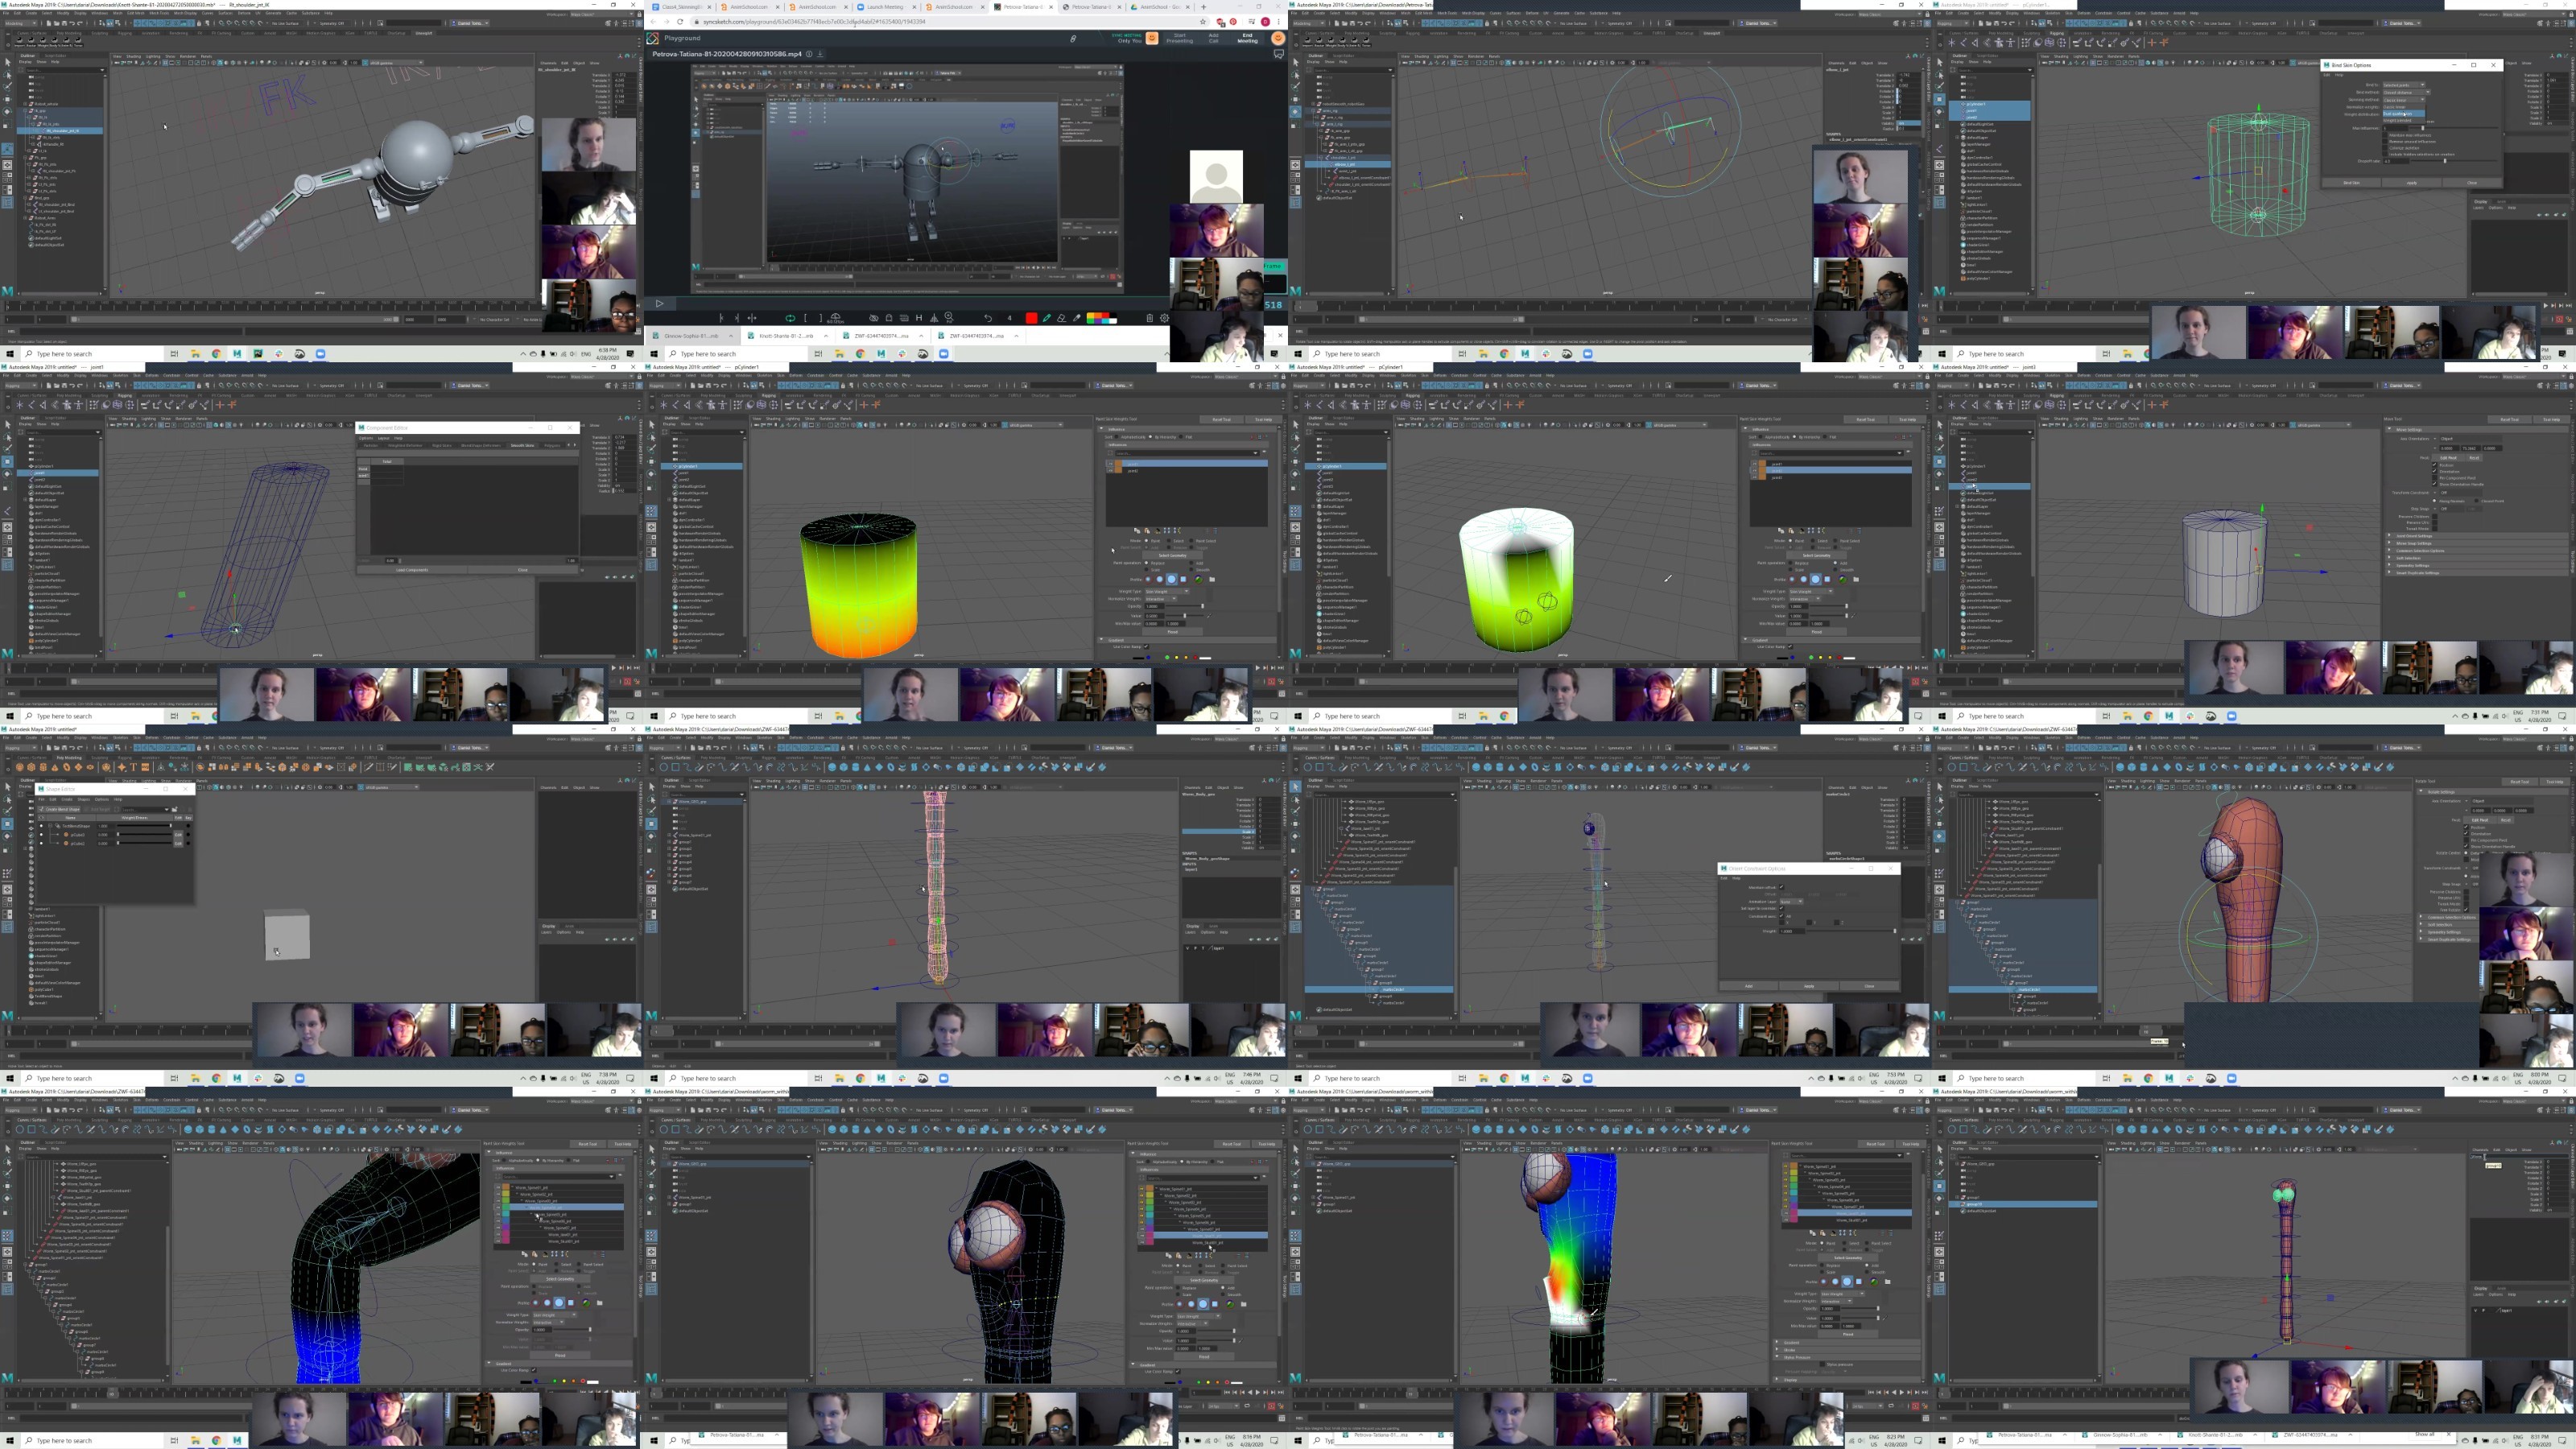The height and width of the screenshot is (1449, 2576).
Task: Open the settings gear in SyncSketch toolbar
Action: [x=1164, y=318]
